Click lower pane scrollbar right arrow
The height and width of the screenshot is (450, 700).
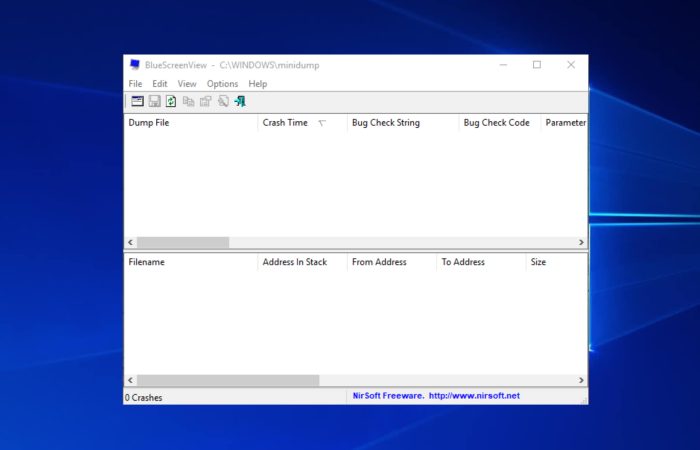pyautogui.click(x=581, y=380)
